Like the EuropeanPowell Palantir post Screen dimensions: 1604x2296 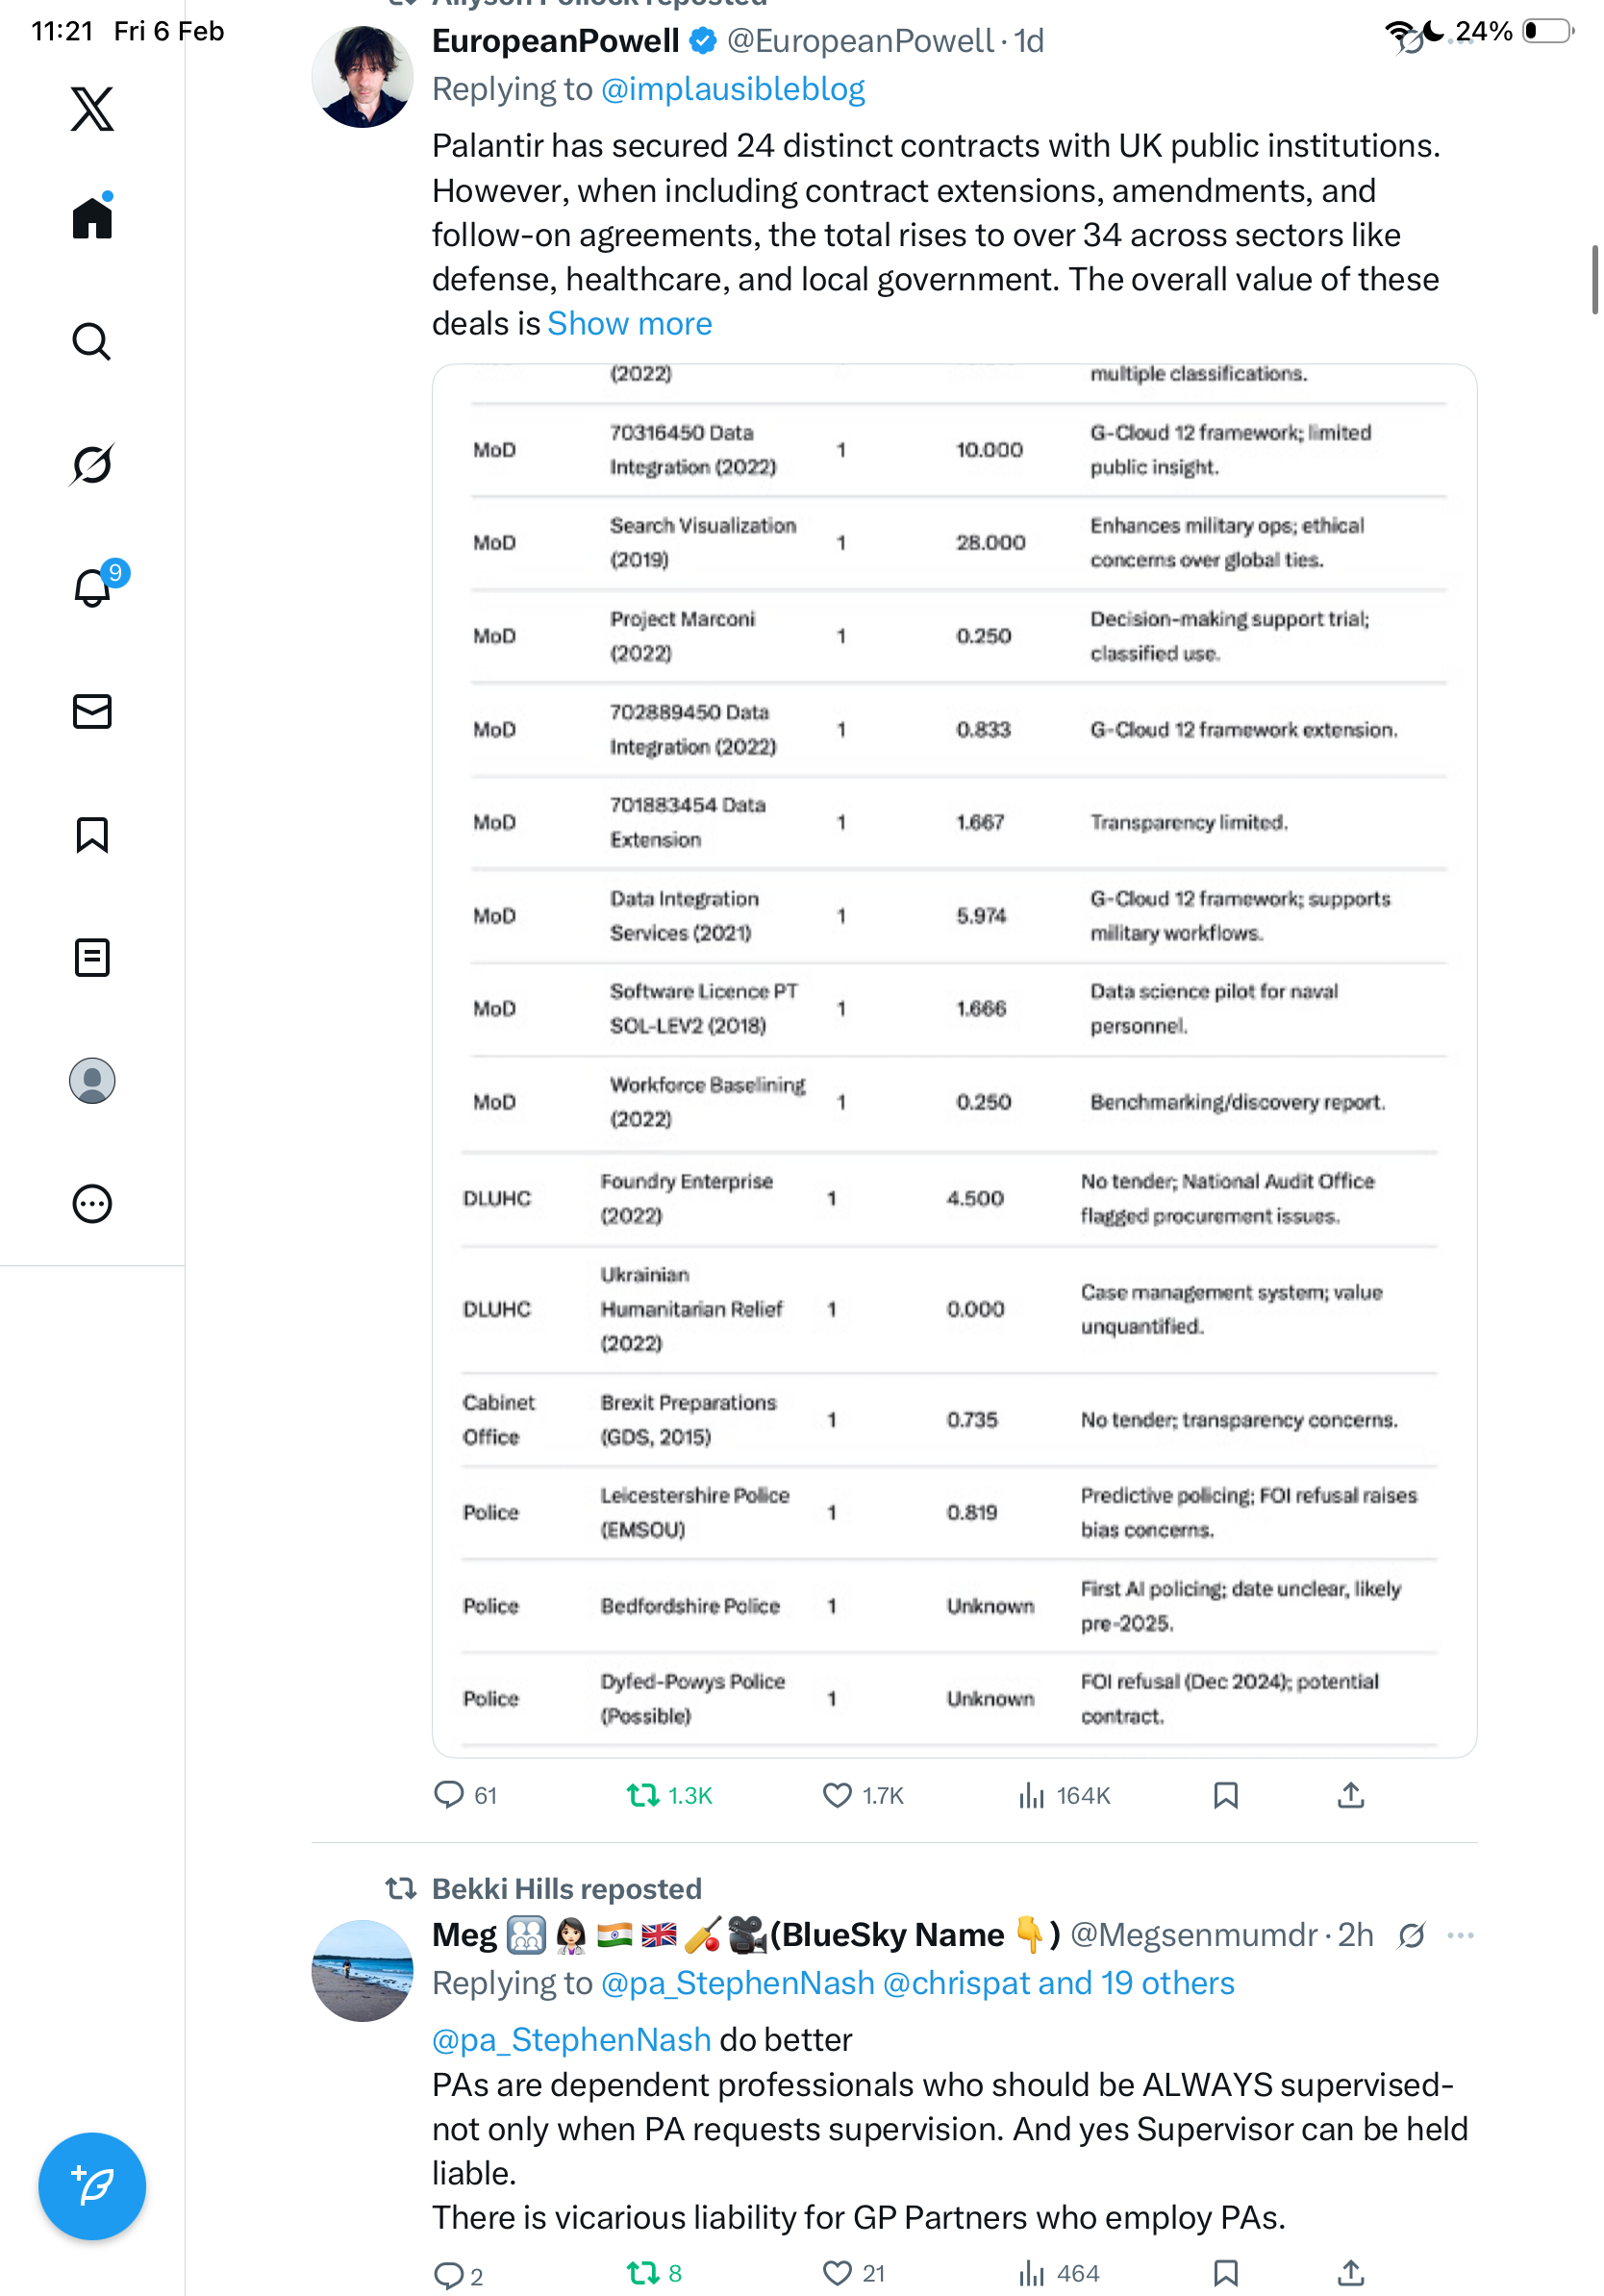837,1795
